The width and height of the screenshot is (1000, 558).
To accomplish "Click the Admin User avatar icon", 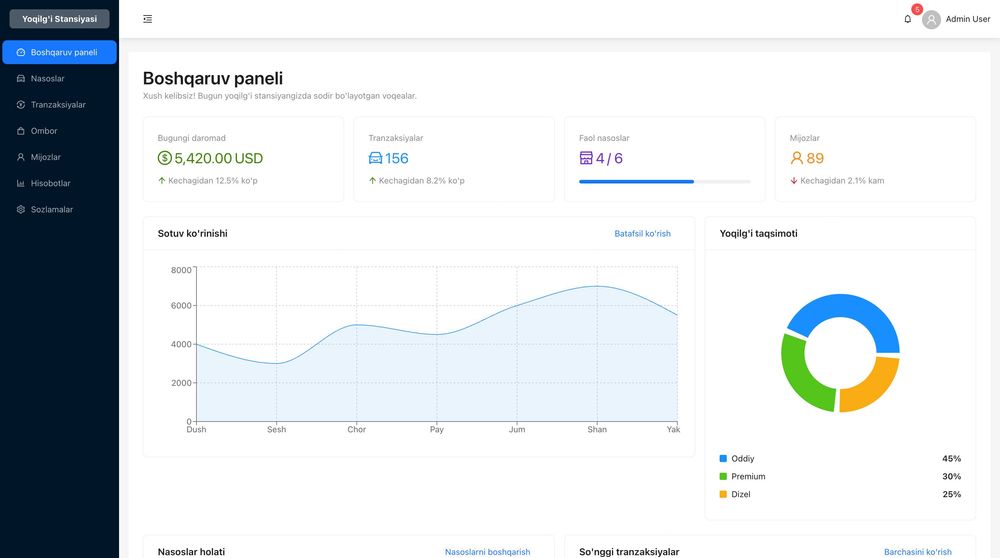I will (x=932, y=19).
